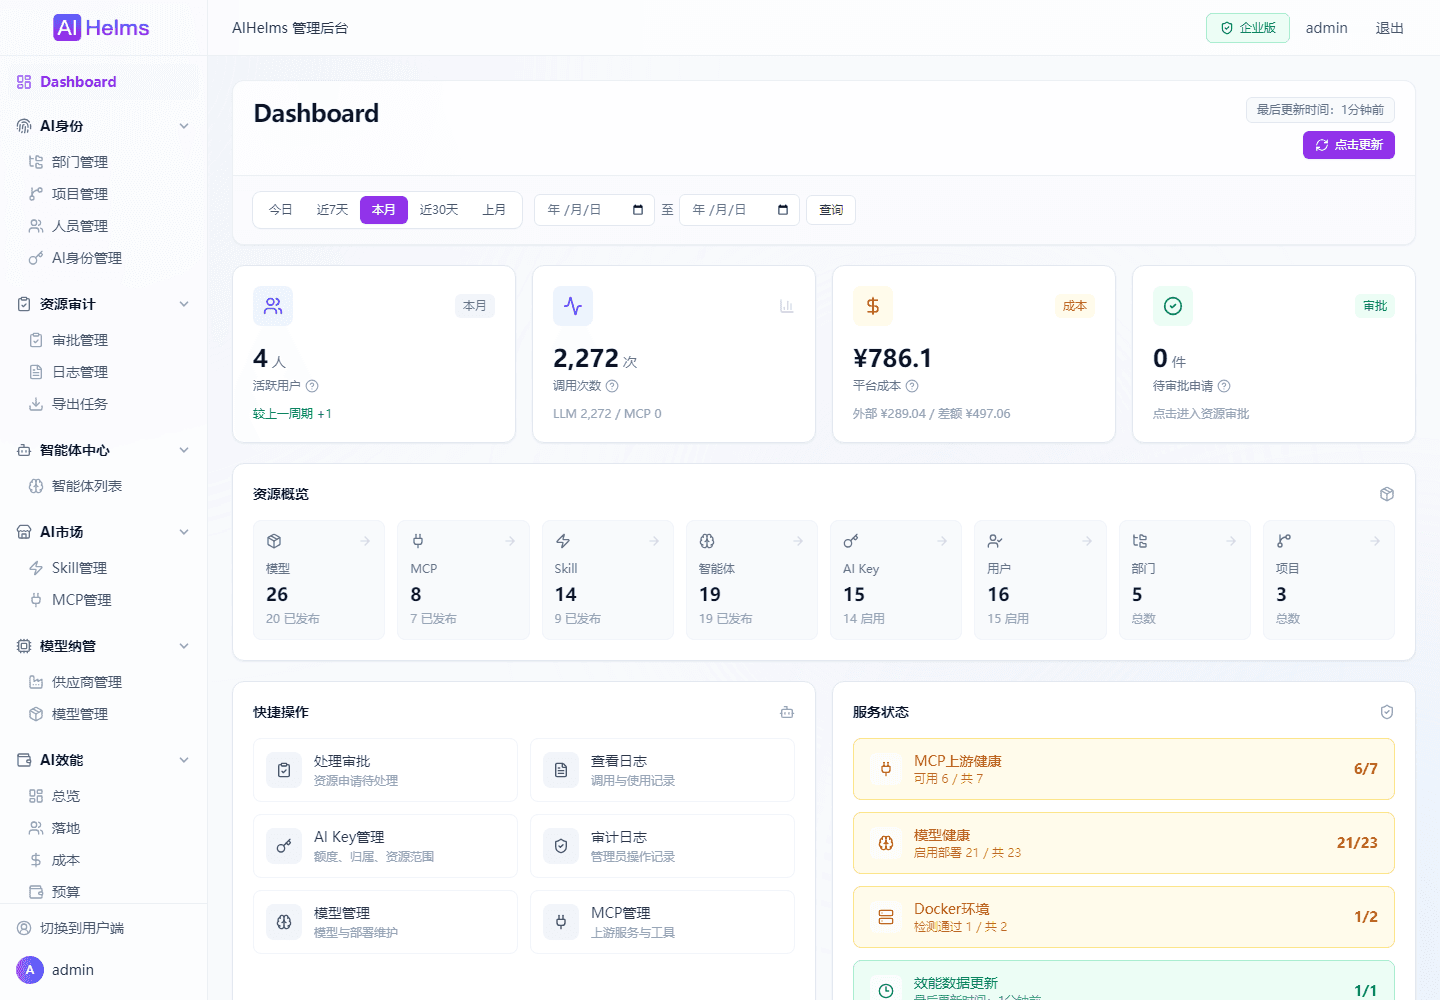Collapse the AI身份 sidebar group
The height and width of the screenshot is (1000, 1440).
click(x=184, y=126)
